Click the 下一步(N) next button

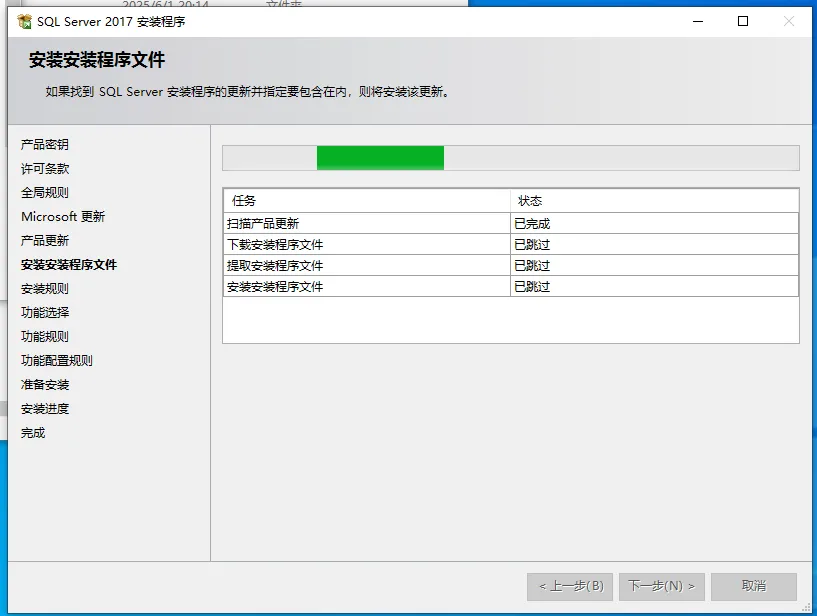[662, 586]
